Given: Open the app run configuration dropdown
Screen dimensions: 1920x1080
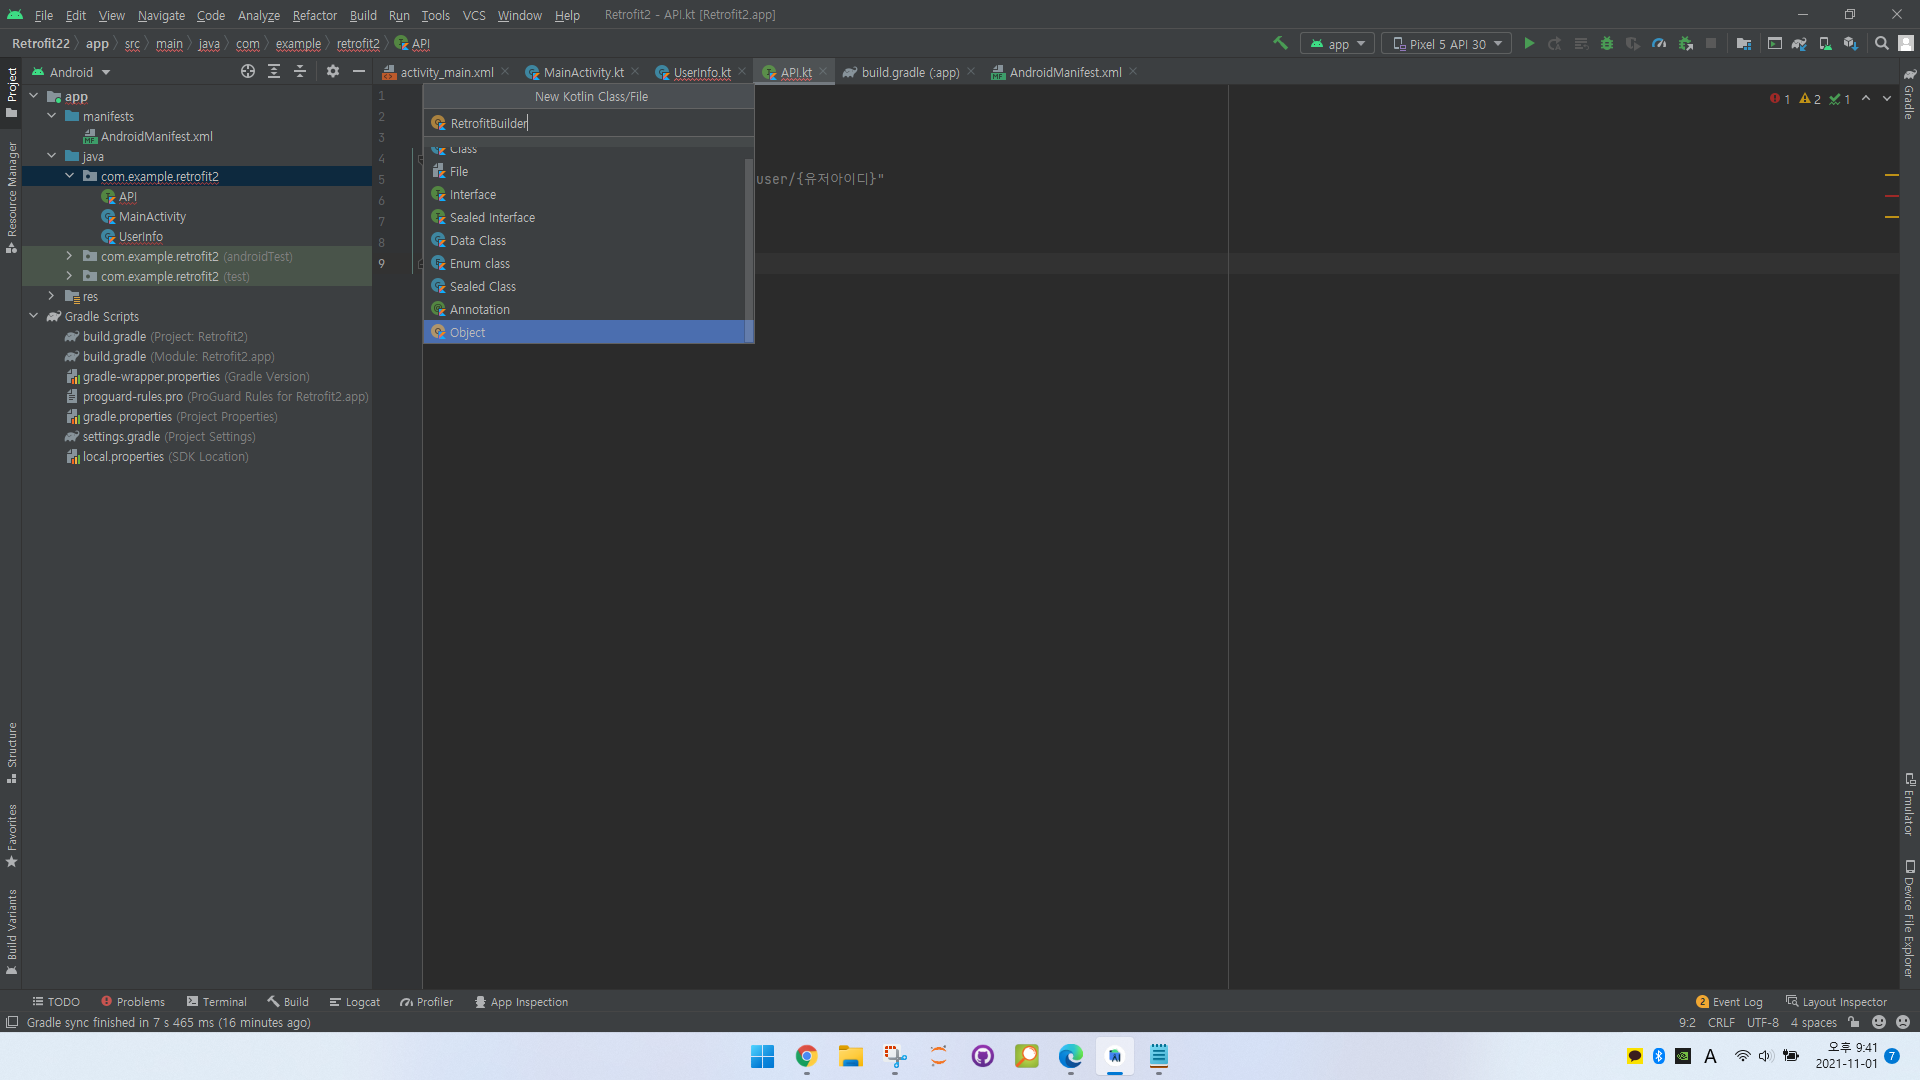Looking at the screenshot, I should pyautogui.click(x=1337, y=44).
